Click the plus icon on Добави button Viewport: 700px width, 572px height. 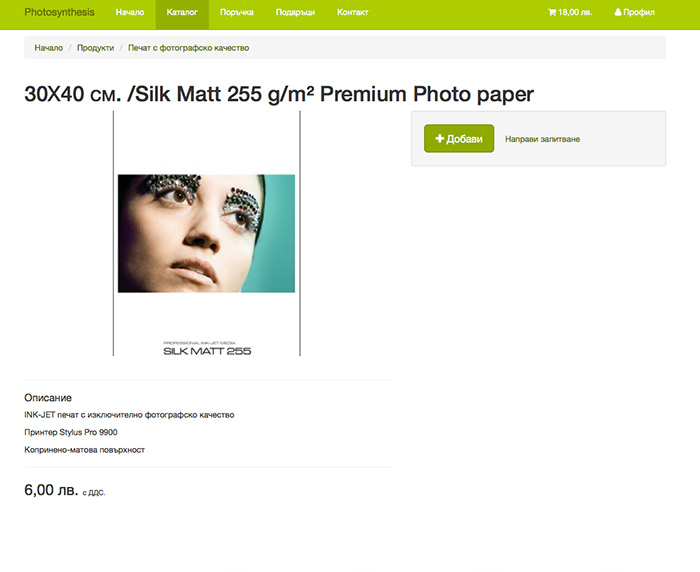coord(439,139)
